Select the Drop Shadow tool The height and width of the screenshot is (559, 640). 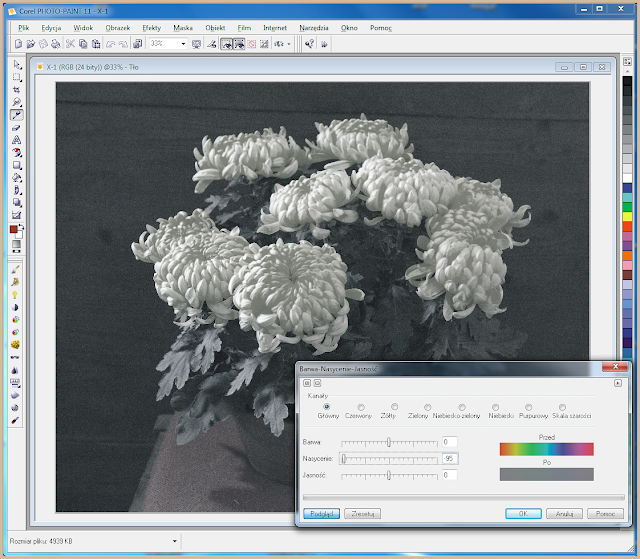click(x=17, y=203)
